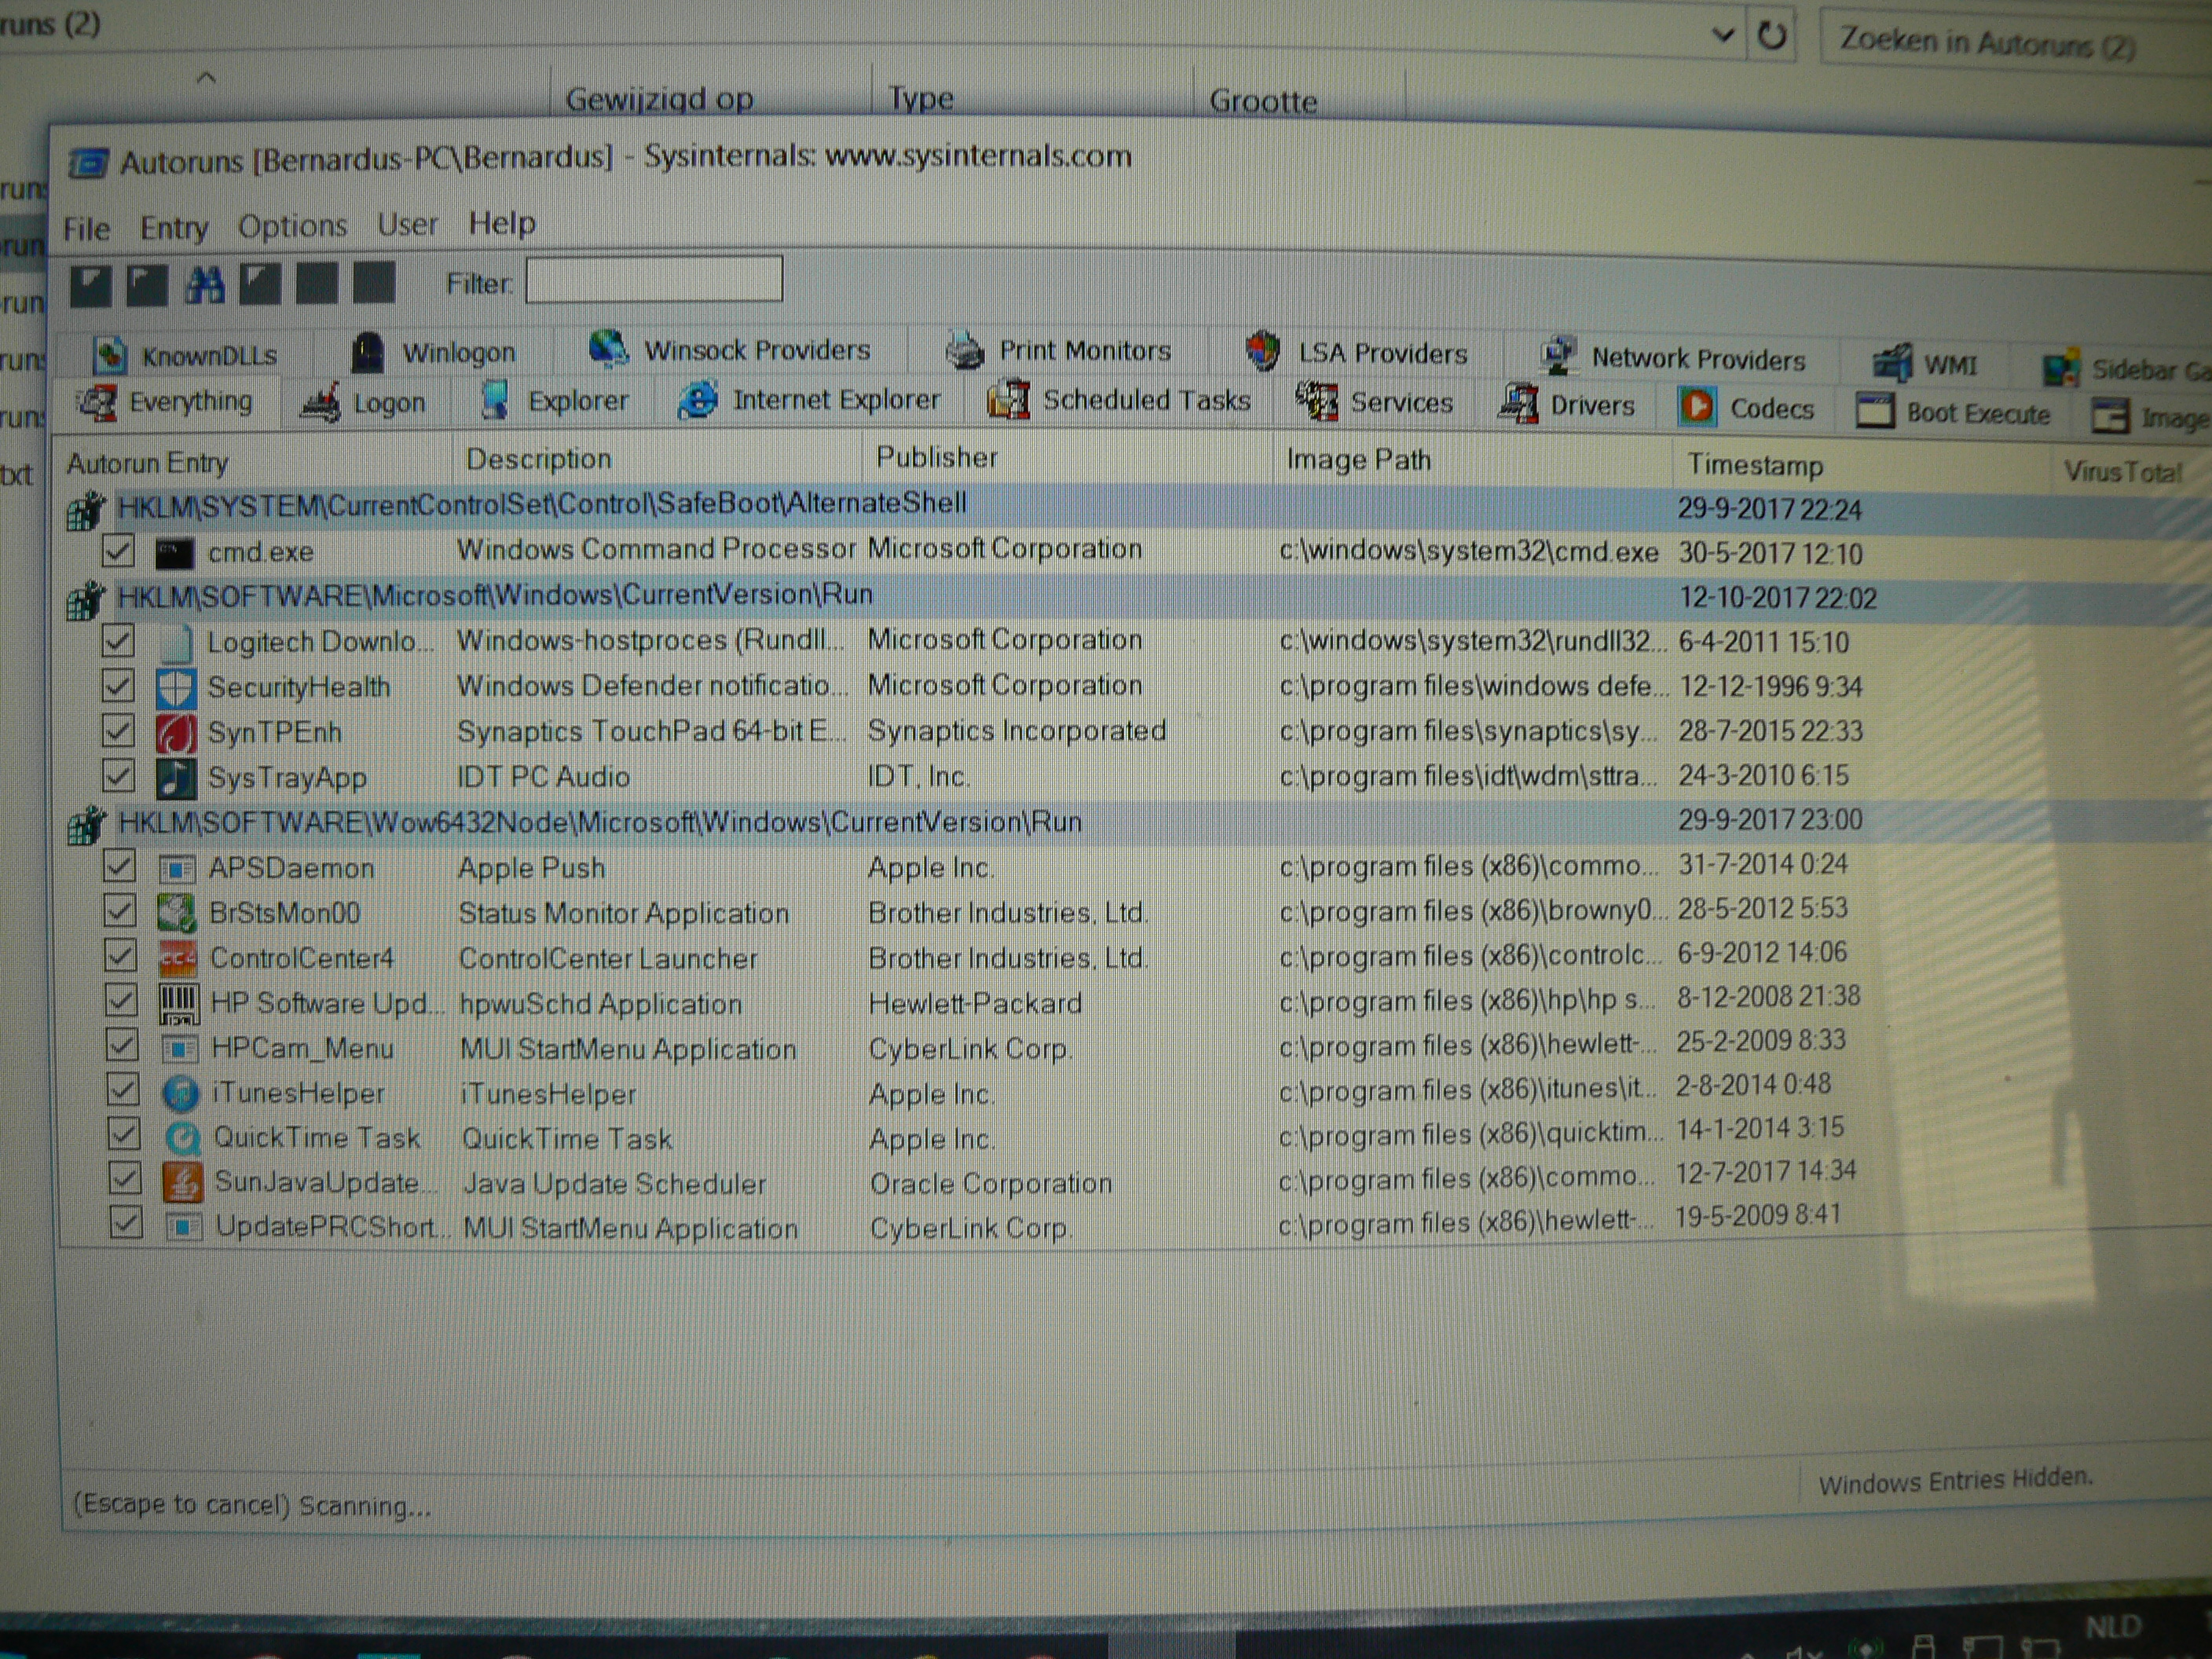Click the UpdatePRCShort entry icon
The height and width of the screenshot is (1659, 2212).
pyautogui.click(x=184, y=1227)
